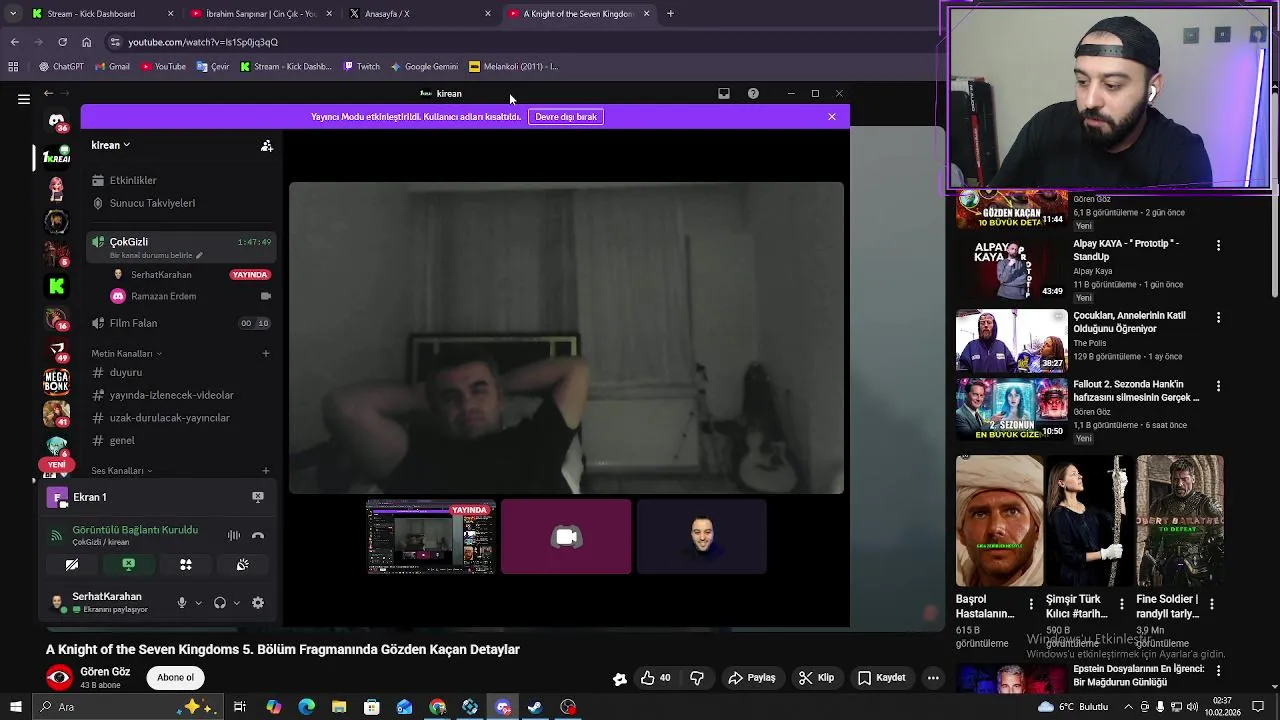Viewport: 1280px width, 720px height.
Task: Open a new browser tab
Action: click(670, 14)
